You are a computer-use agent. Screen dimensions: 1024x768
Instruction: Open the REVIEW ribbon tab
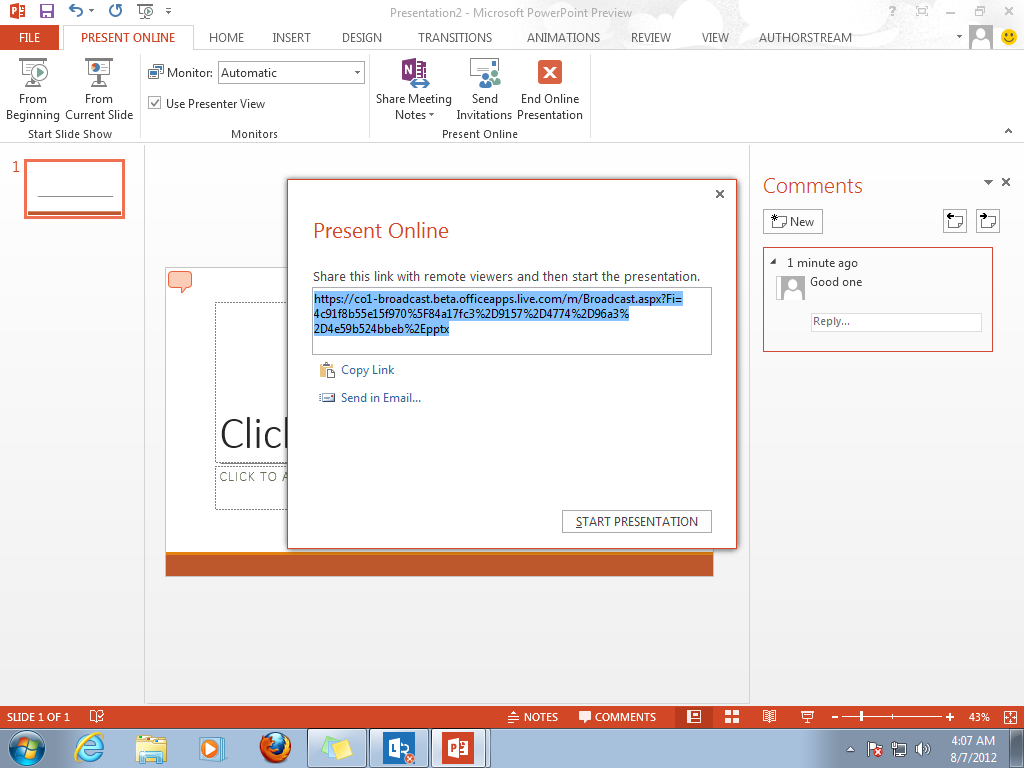[x=650, y=37]
